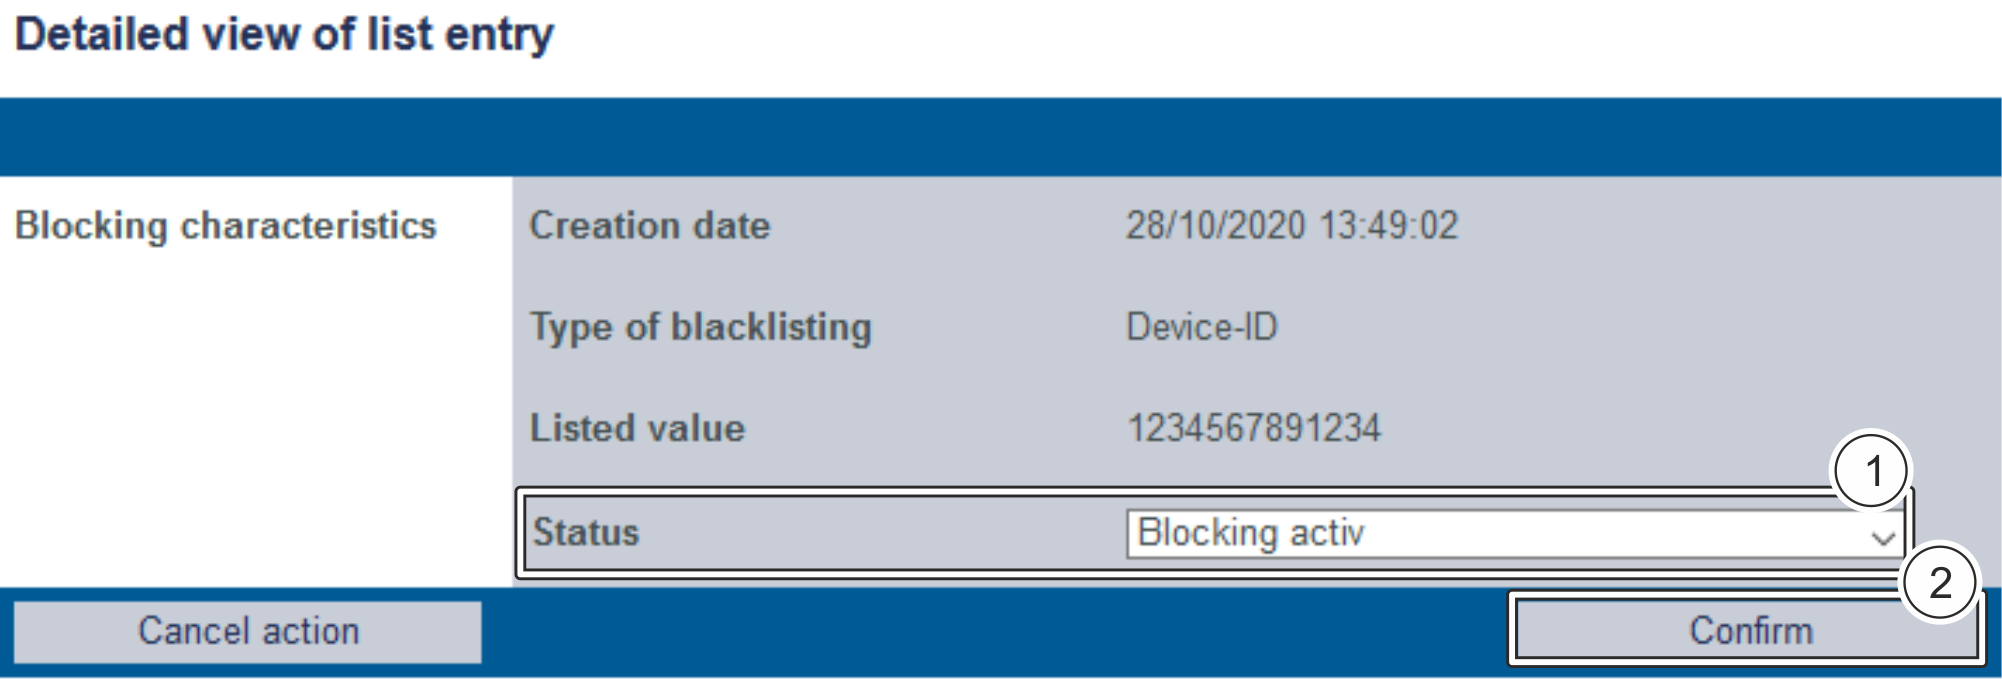
Task: Select the 'Listed value' field label
Action: point(637,429)
